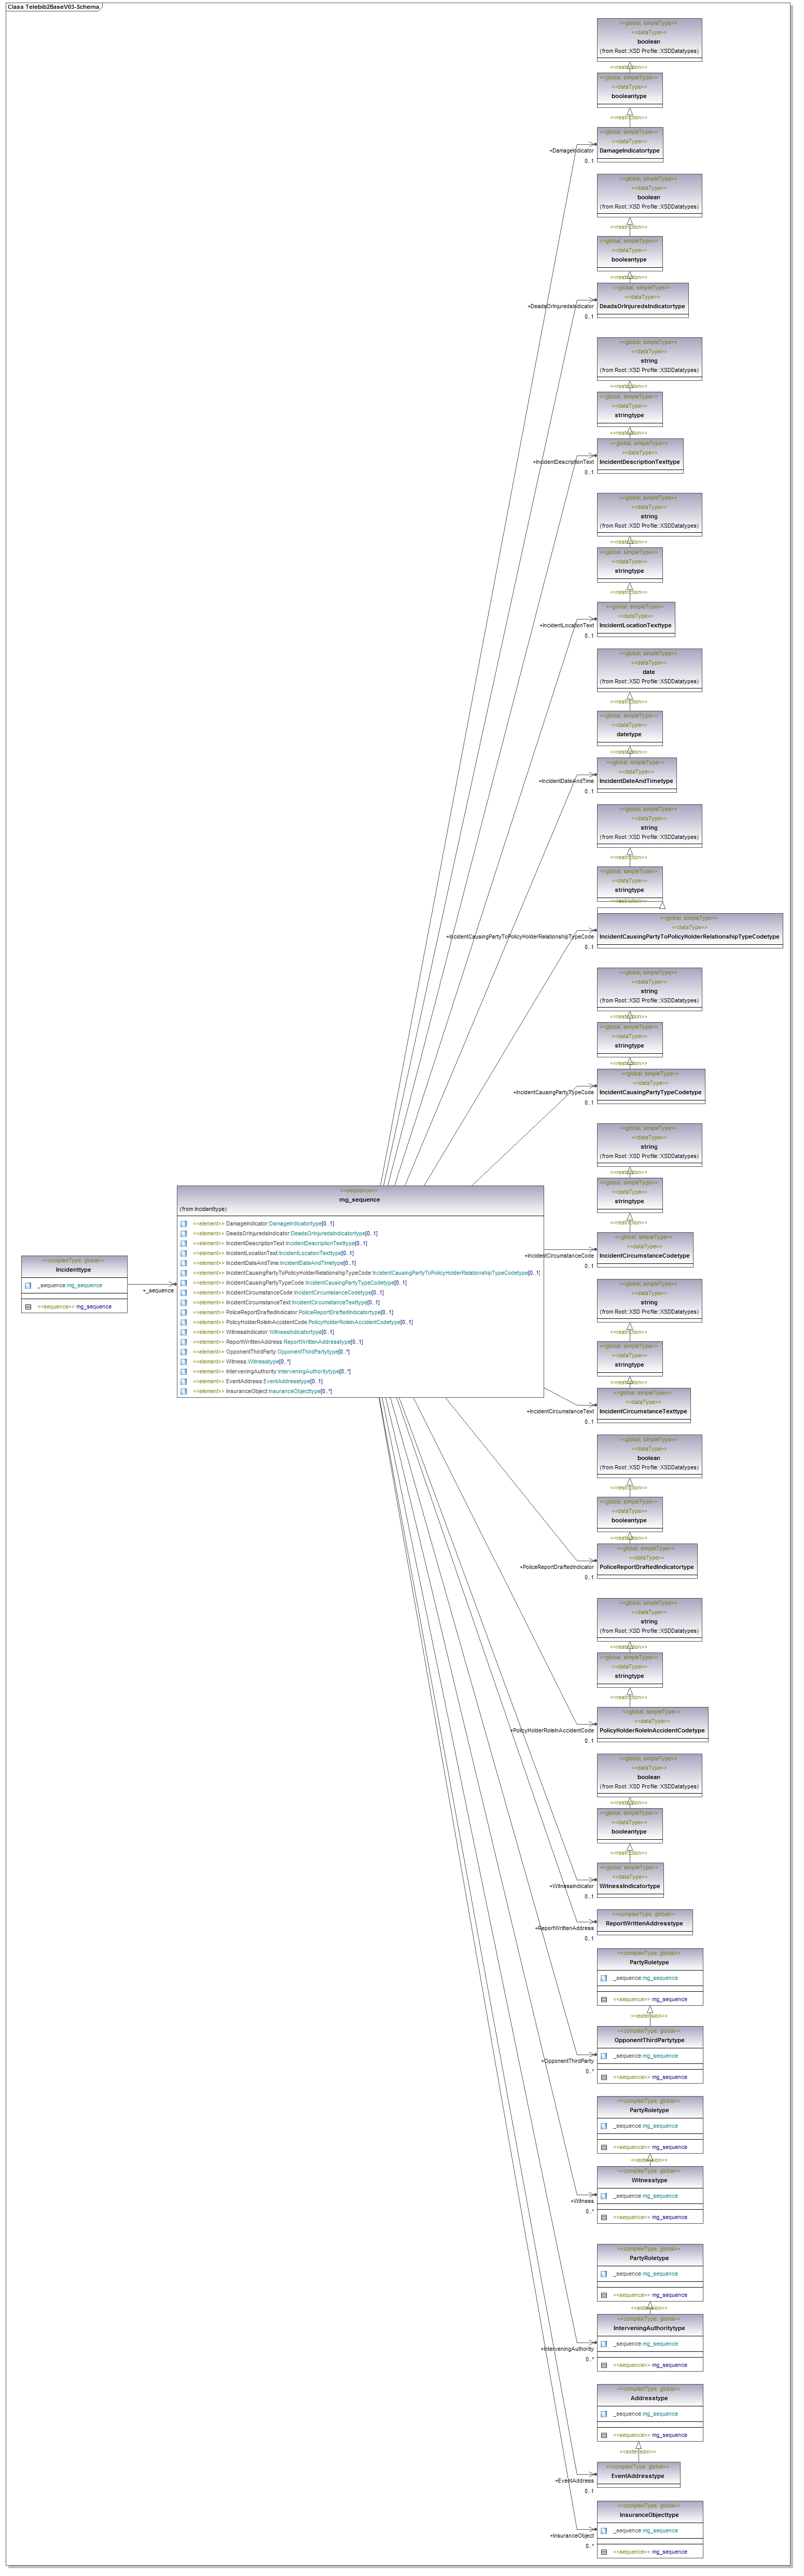Image resolution: width=804 pixels, height=2576 pixels.
Task: Click the attribute icon in the OpponentThirdPartytype box
Action: 604,2056
